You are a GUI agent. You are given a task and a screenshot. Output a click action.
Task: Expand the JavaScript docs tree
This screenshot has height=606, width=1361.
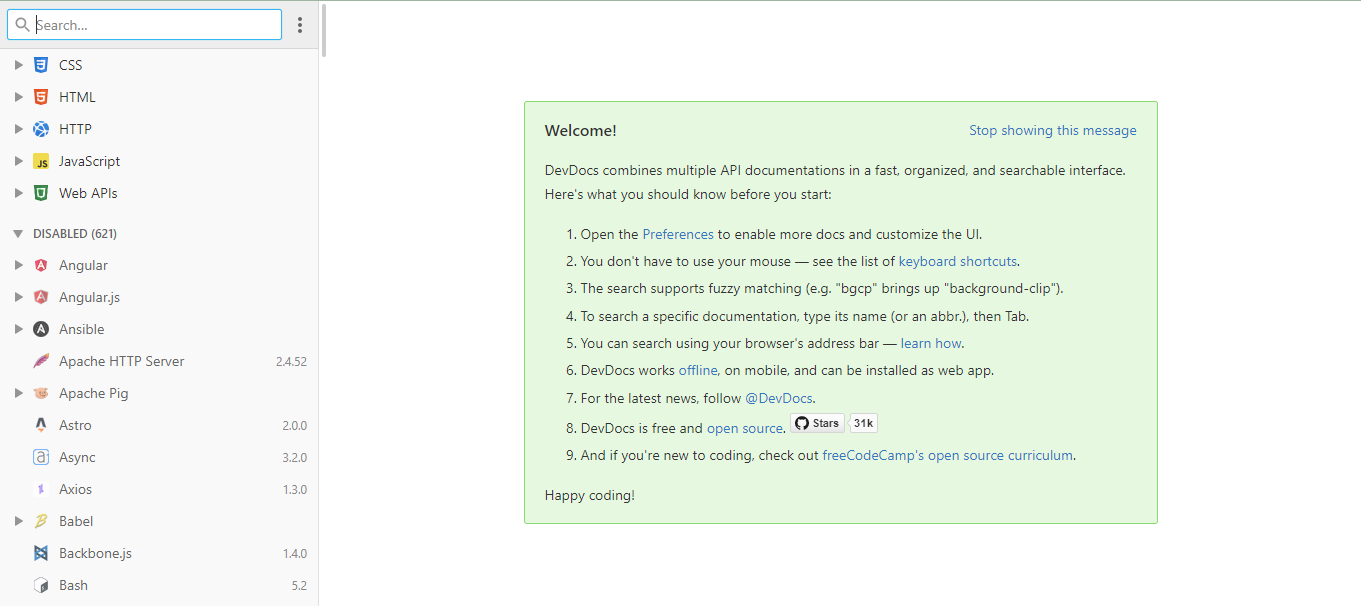[x=18, y=161]
